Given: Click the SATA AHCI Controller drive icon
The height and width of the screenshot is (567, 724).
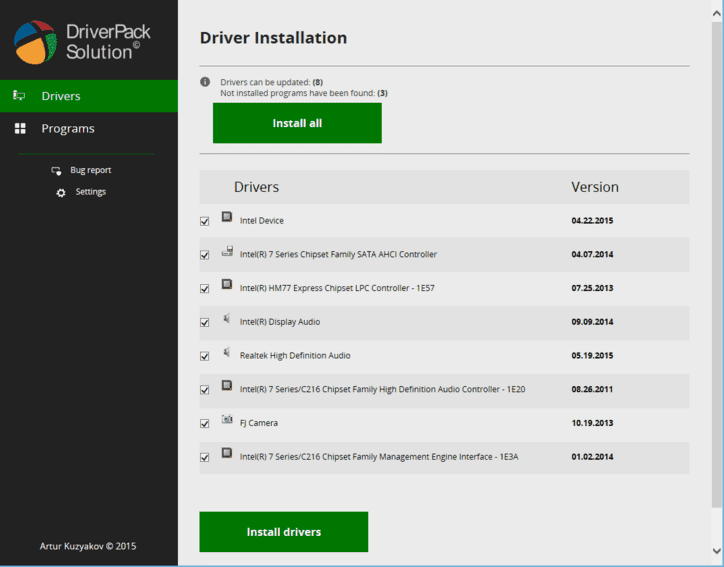Looking at the screenshot, I should (227, 251).
